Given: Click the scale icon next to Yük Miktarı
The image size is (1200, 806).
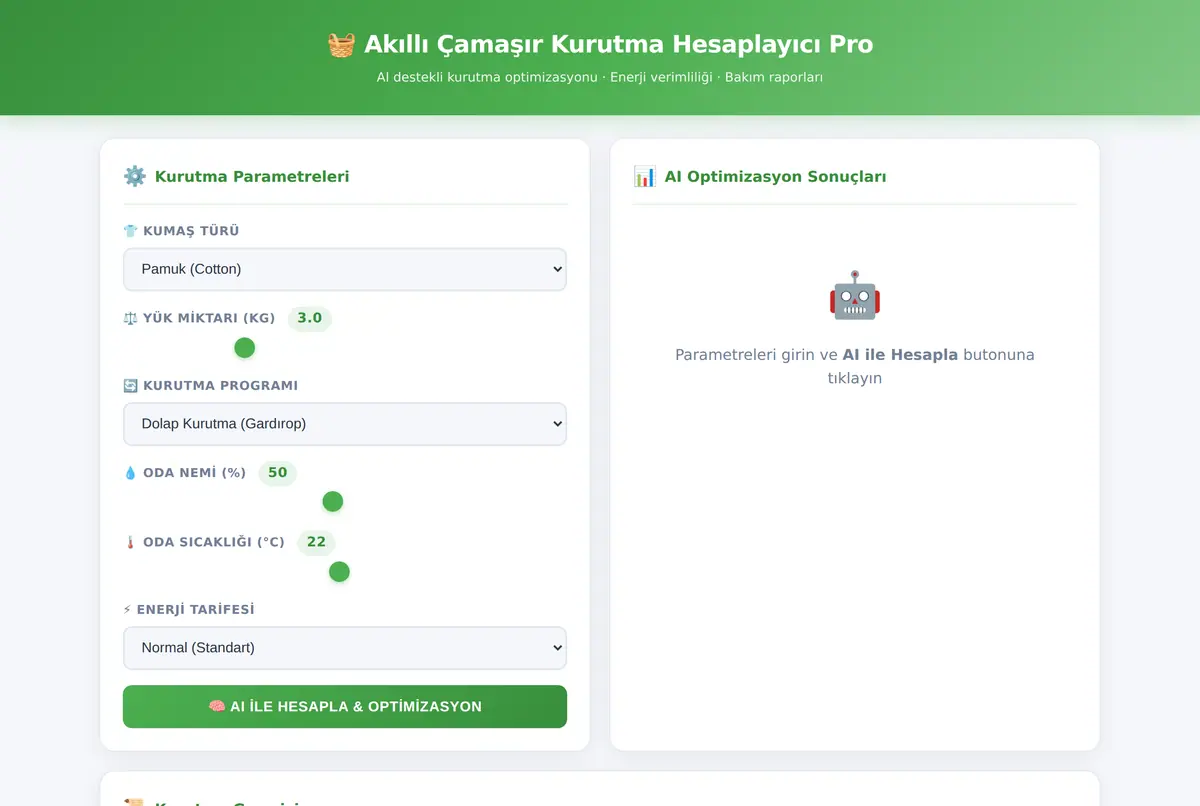Looking at the screenshot, I should pyautogui.click(x=130, y=318).
